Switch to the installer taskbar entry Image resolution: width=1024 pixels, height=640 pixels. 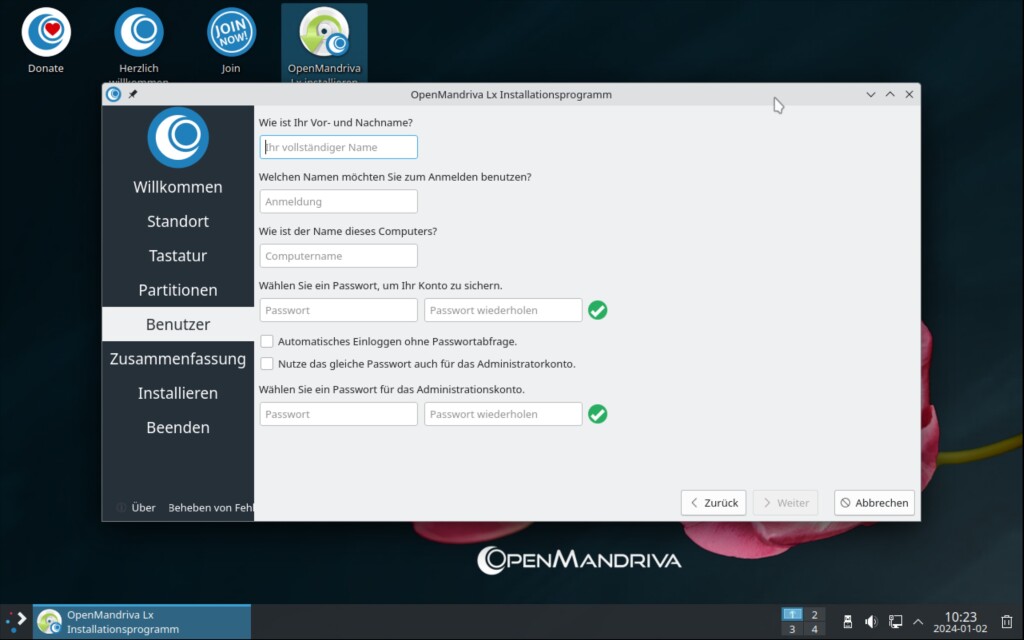(142, 622)
